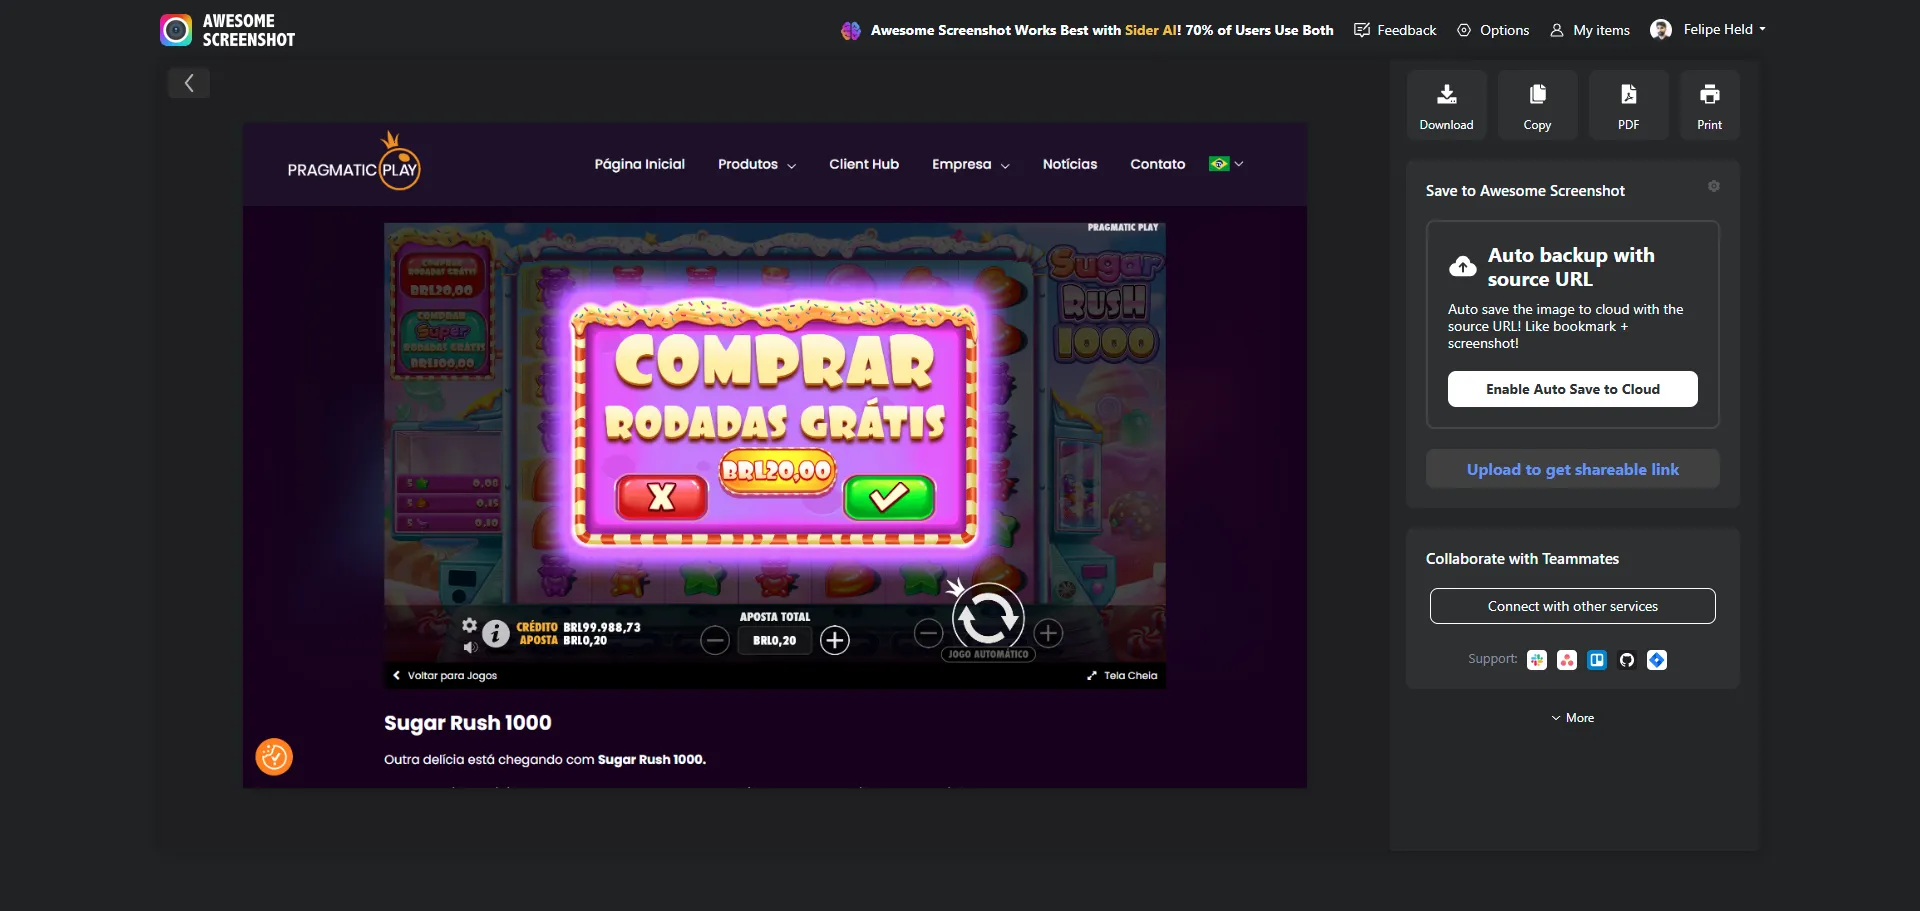This screenshot has width=1920, height=911.
Task: Download the screenshot image
Action: pyautogui.click(x=1446, y=105)
